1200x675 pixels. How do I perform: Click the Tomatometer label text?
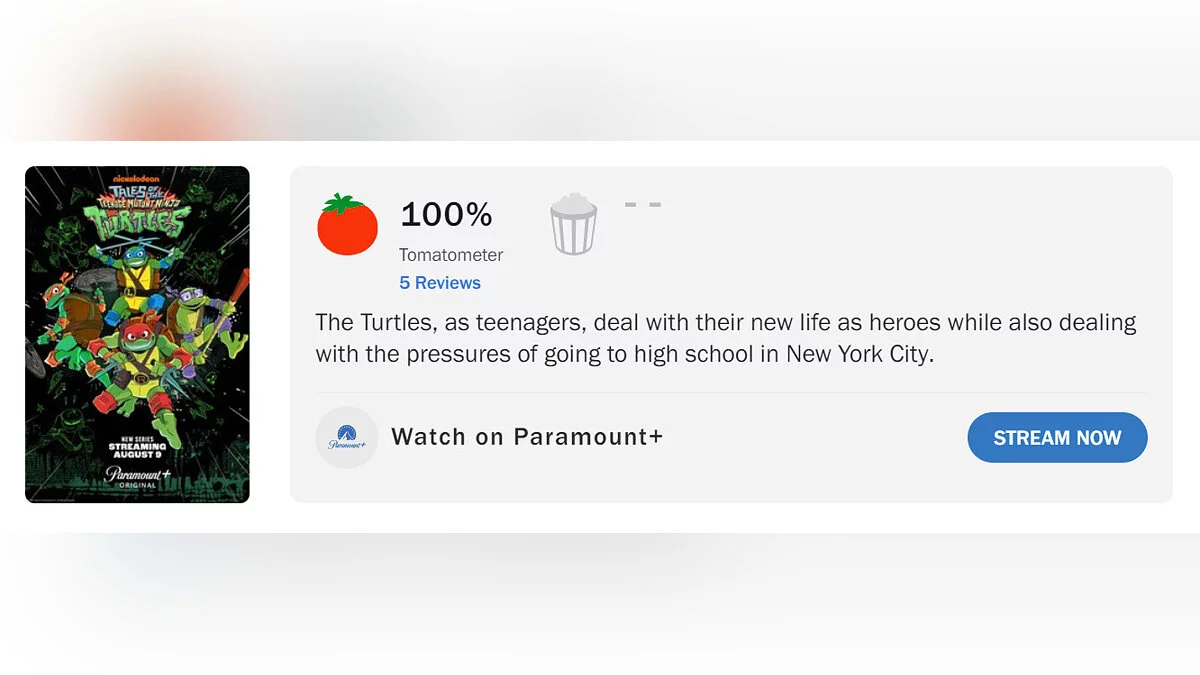[451, 255]
